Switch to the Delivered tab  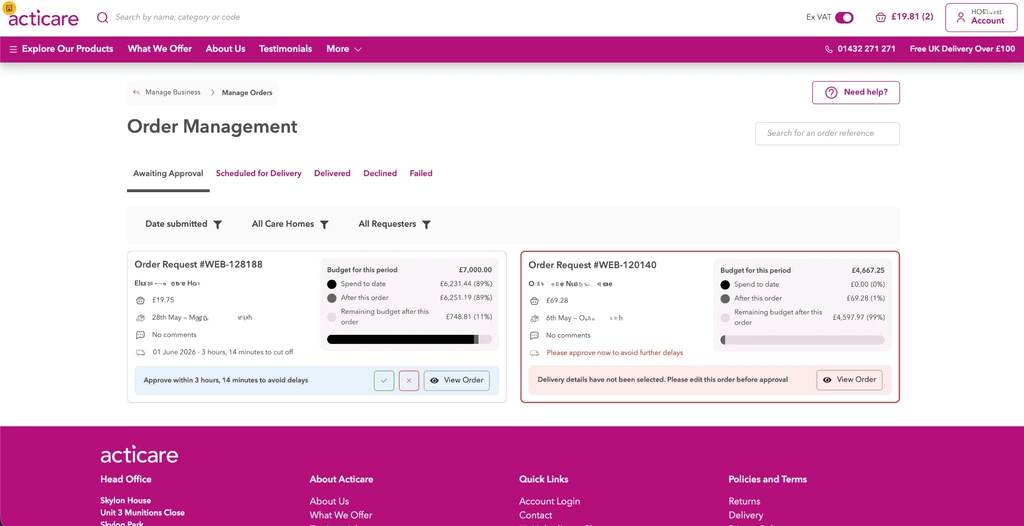332,174
